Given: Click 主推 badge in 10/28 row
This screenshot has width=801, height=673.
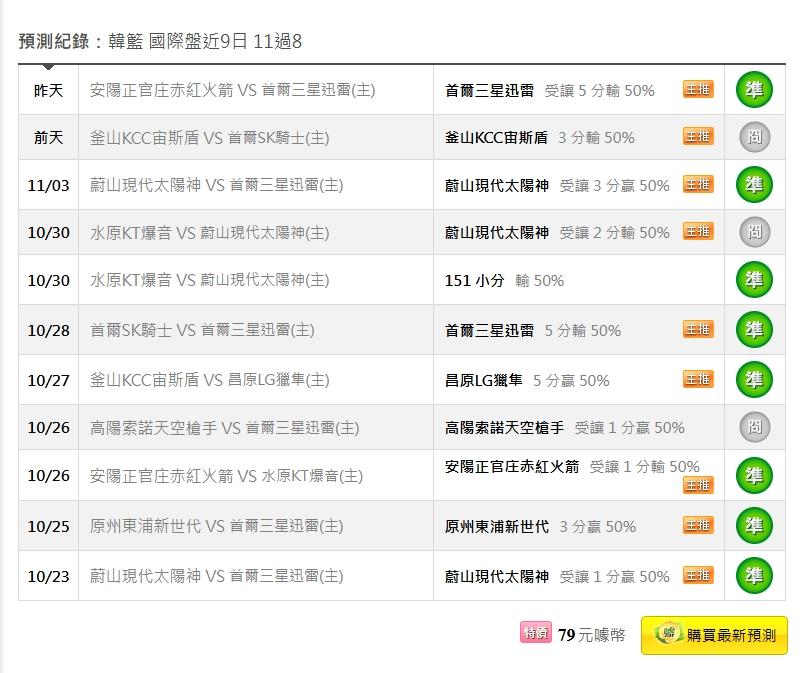Looking at the screenshot, I should (x=698, y=329).
